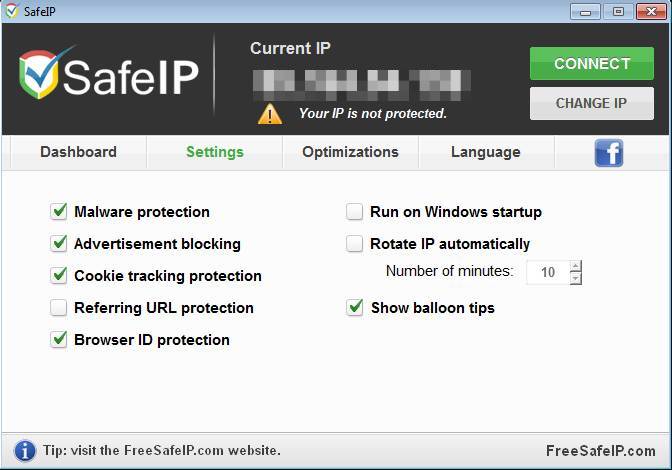Click the SafeIP title bar icon

coord(11,11)
